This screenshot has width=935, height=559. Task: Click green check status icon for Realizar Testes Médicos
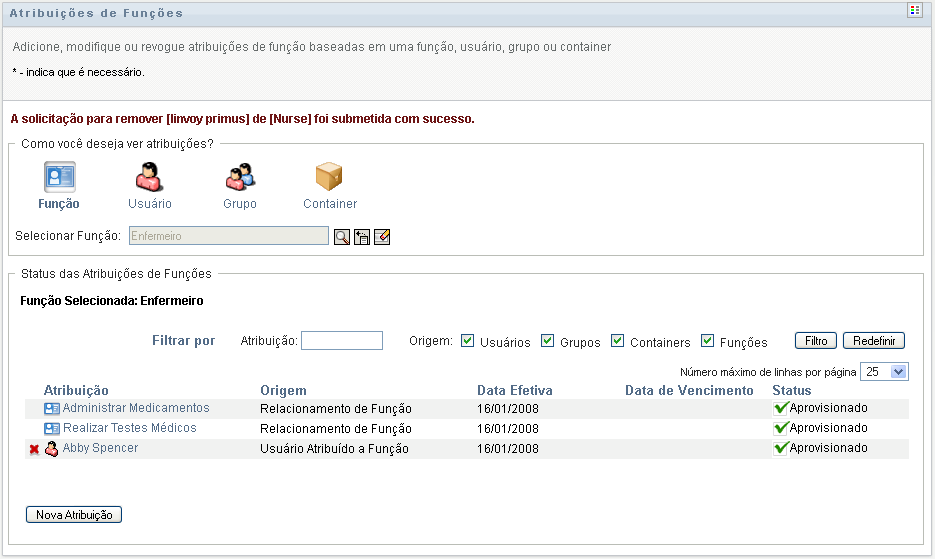pyautogui.click(x=781, y=428)
